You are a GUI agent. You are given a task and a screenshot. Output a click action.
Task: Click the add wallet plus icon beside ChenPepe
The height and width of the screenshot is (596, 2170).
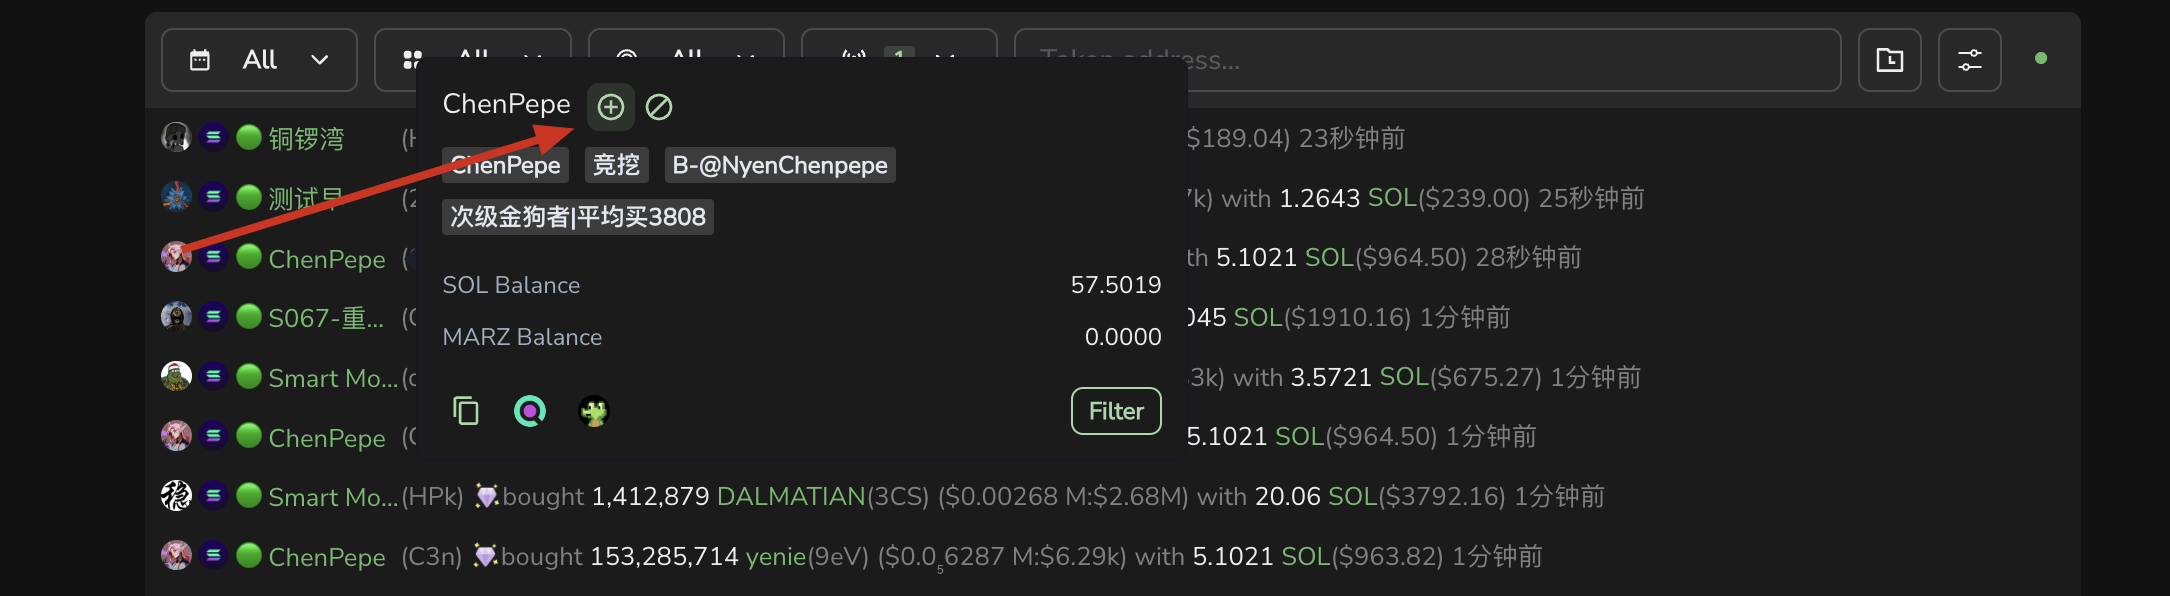611,107
